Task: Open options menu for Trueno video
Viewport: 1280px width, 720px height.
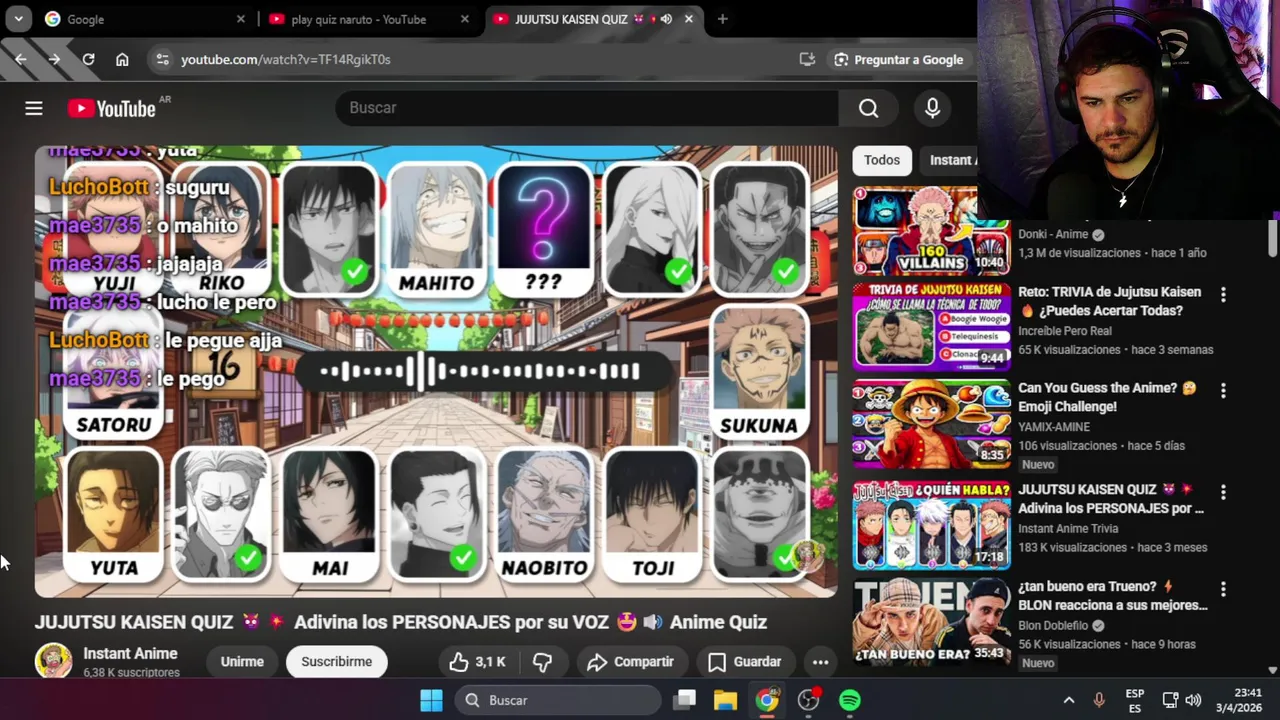Action: pyautogui.click(x=1222, y=589)
